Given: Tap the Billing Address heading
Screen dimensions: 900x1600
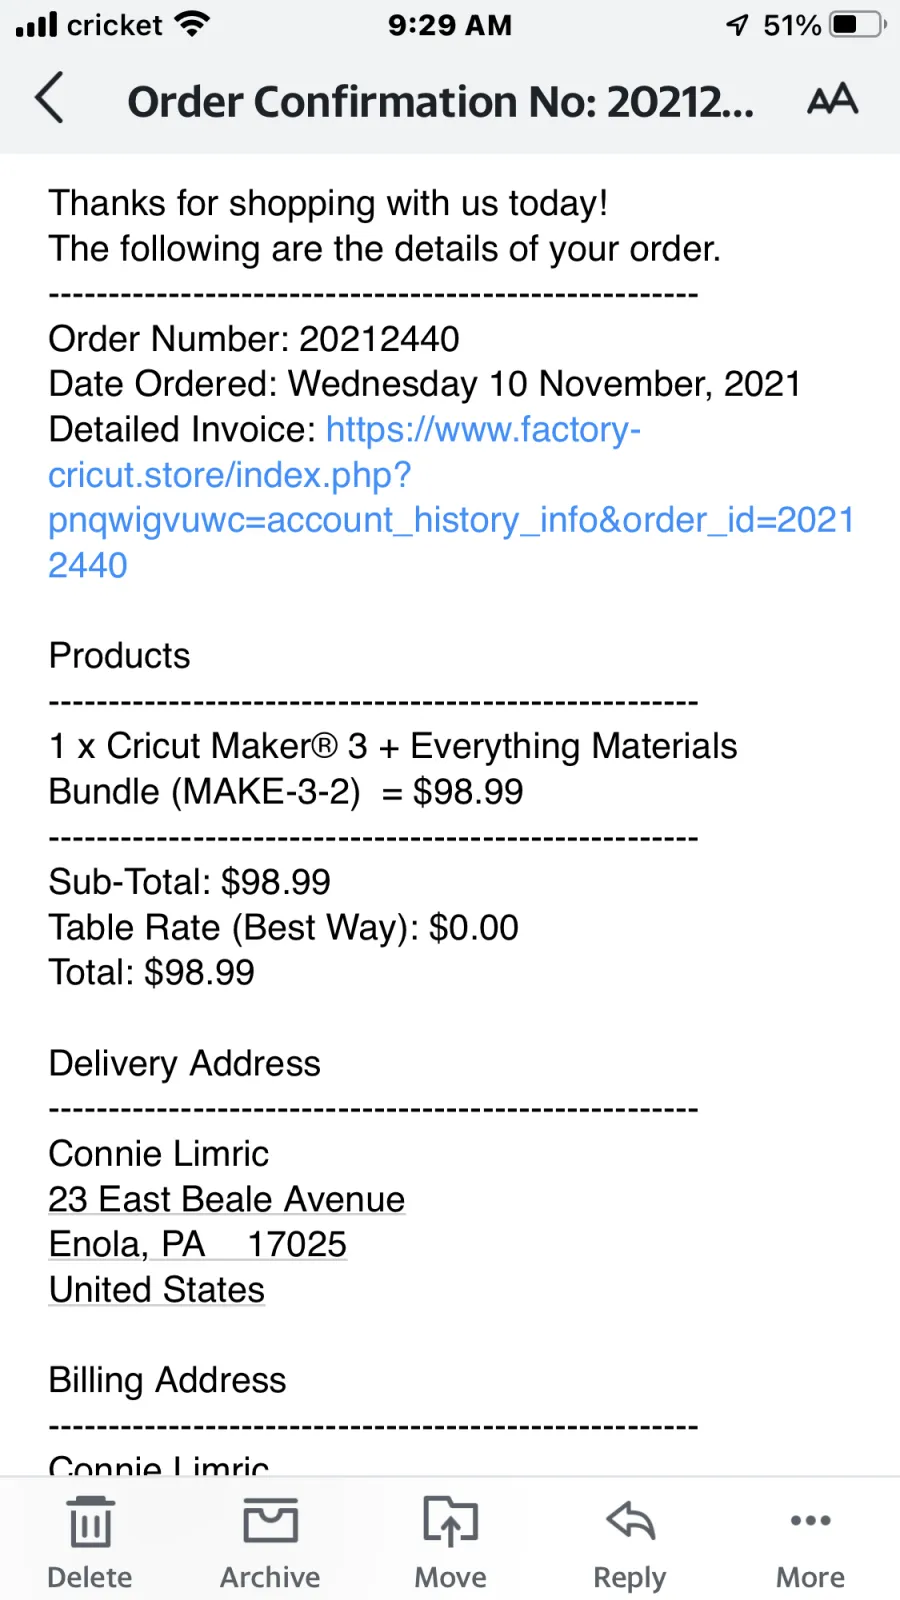Looking at the screenshot, I should click(168, 1380).
